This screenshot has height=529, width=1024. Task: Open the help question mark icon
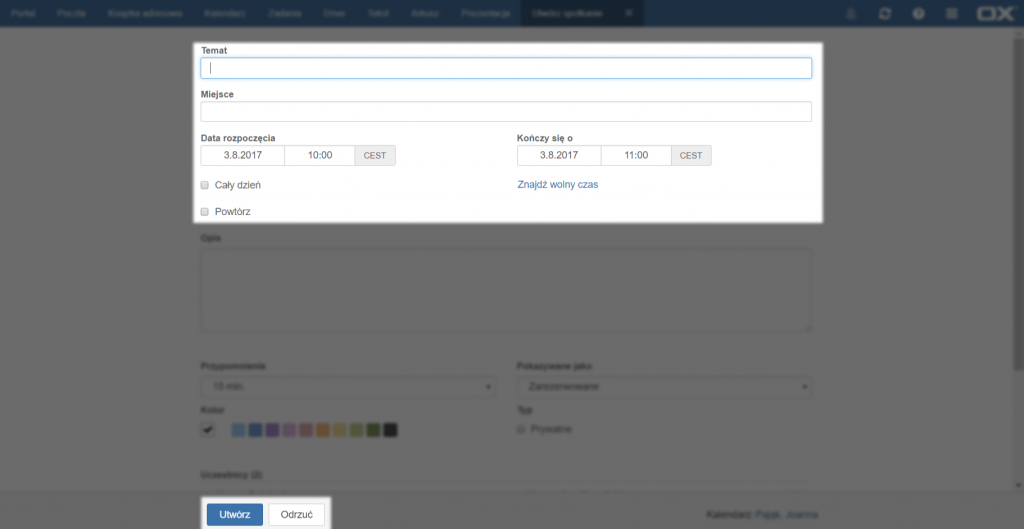(x=917, y=13)
